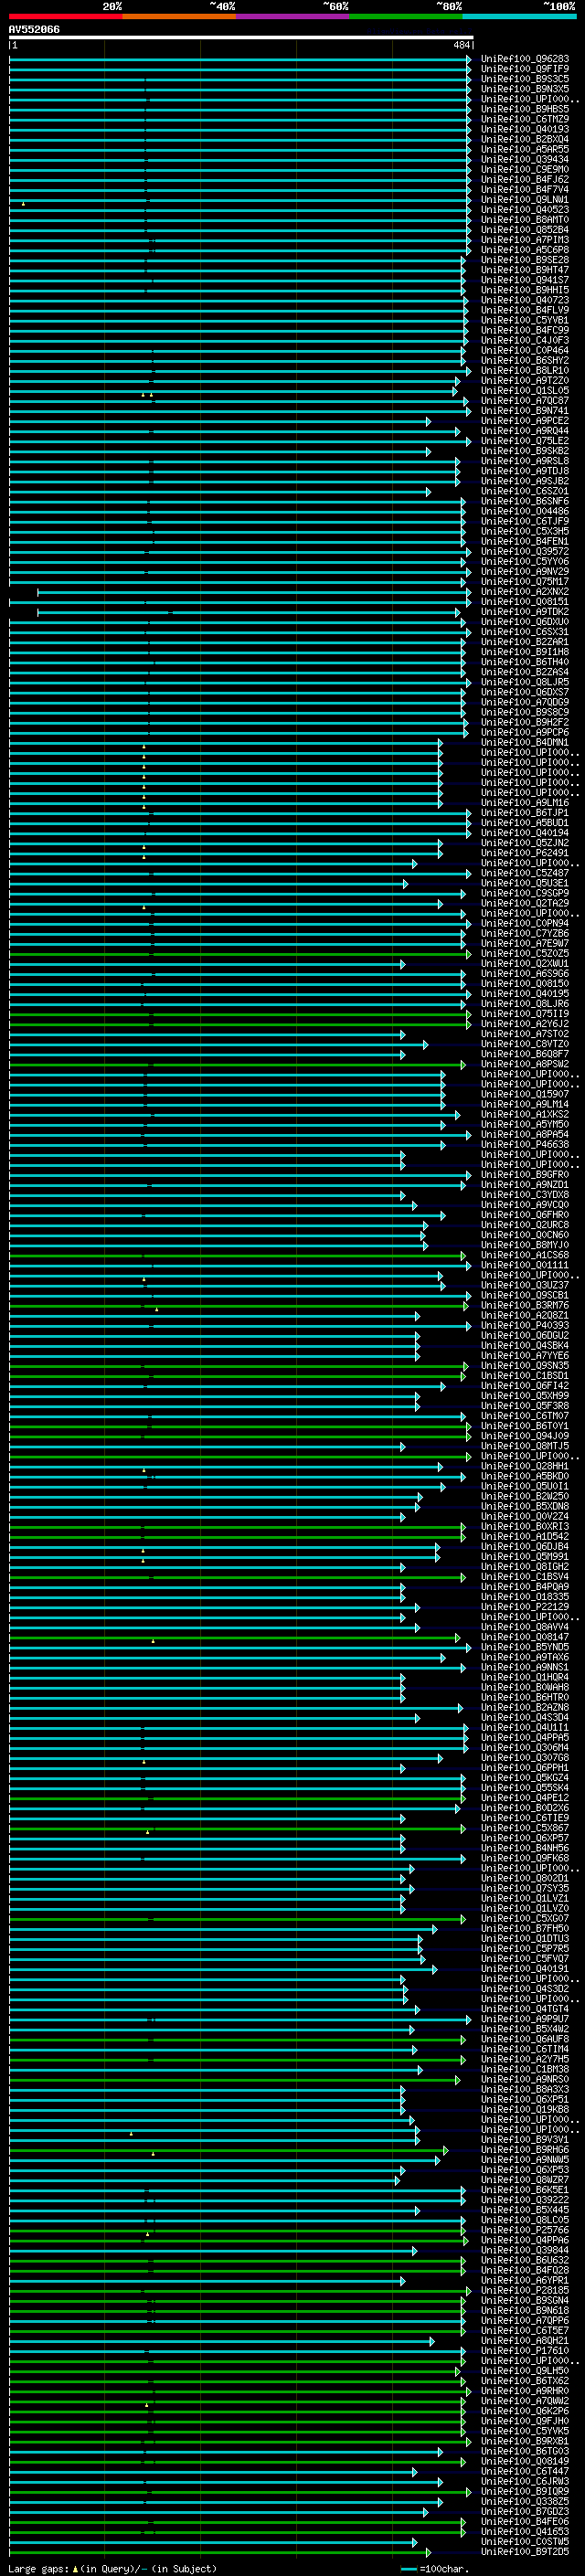Select hit label UniRef100_C9E9M0
The width and height of the screenshot is (585, 2576).
click(x=525, y=169)
